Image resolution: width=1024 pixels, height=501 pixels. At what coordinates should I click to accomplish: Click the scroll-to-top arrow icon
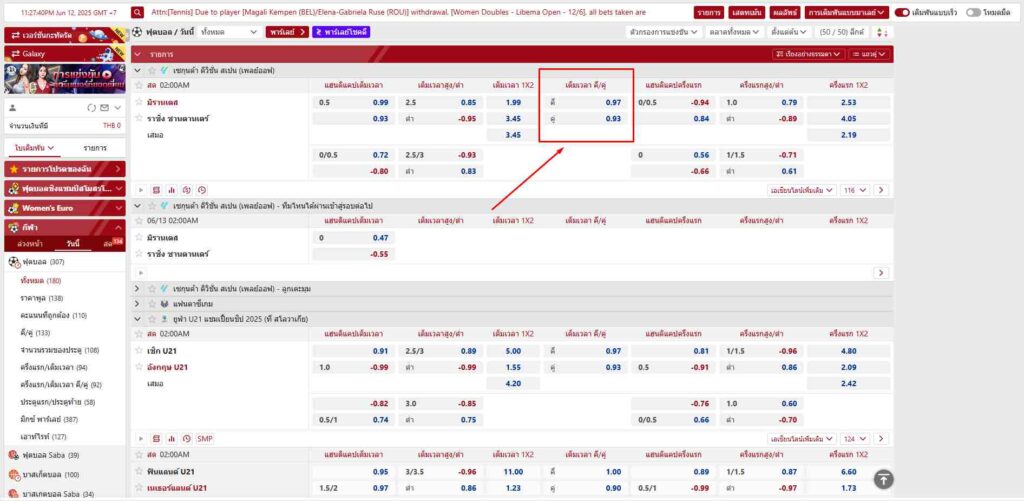pyautogui.click(x=883, y=479)
